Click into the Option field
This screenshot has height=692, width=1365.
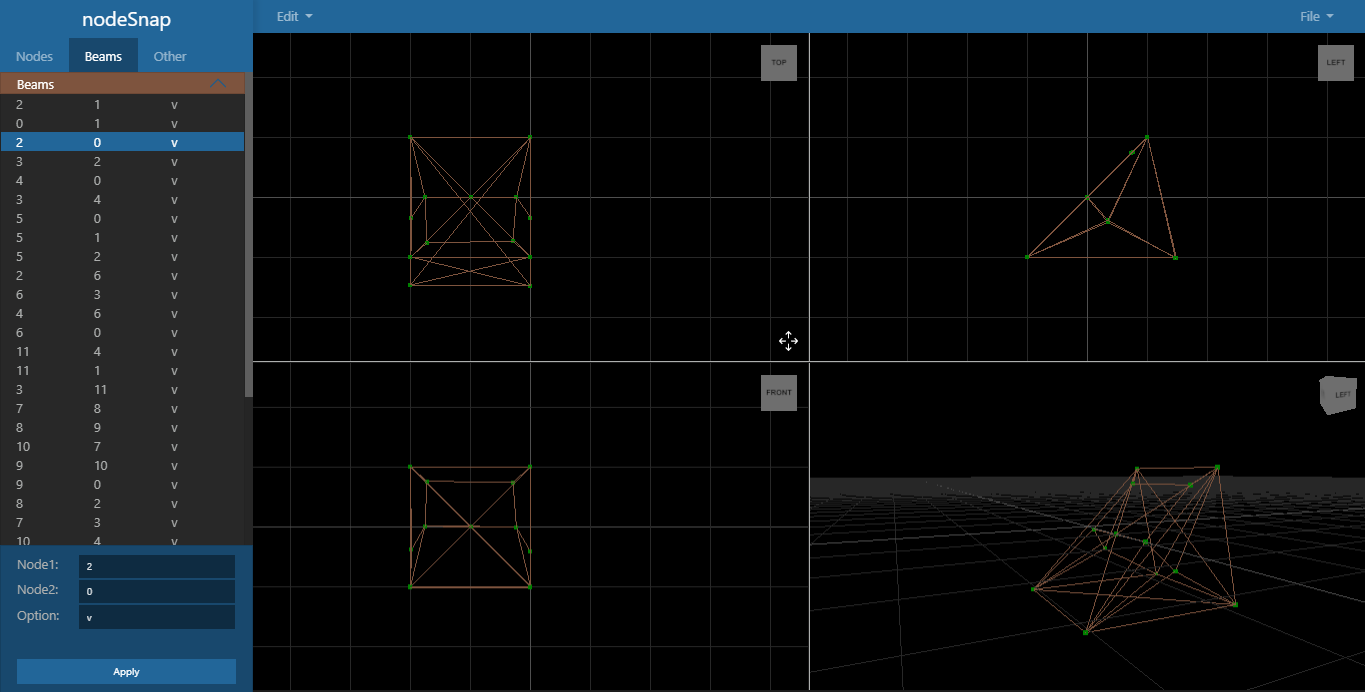pos(157,617)
